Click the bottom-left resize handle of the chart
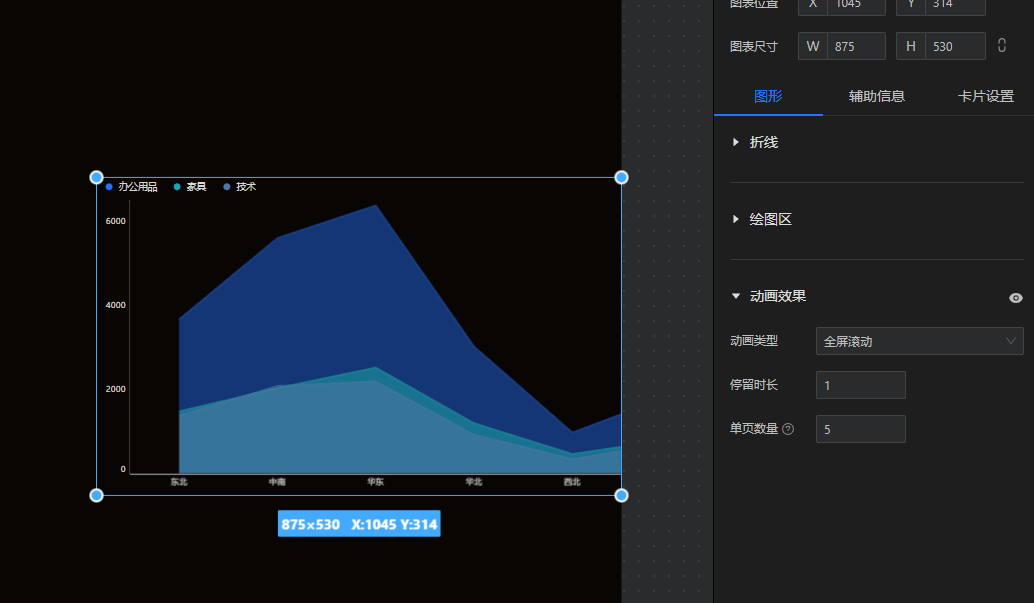1034x603 pixels. (x=97, y=495)
